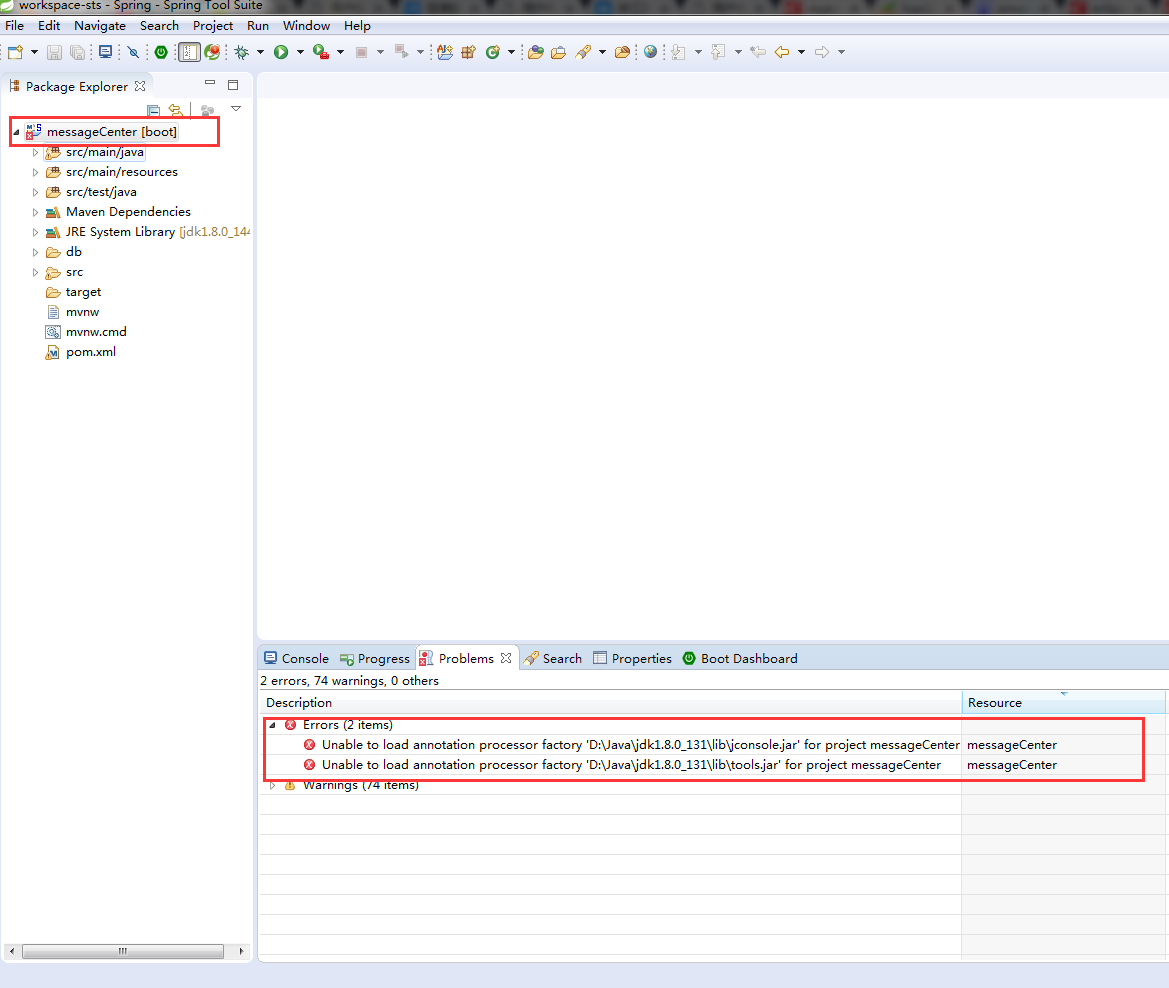Viewport: 1169px width, 988px height.
Task: Open the Edit menu
Action: (49, 25)
